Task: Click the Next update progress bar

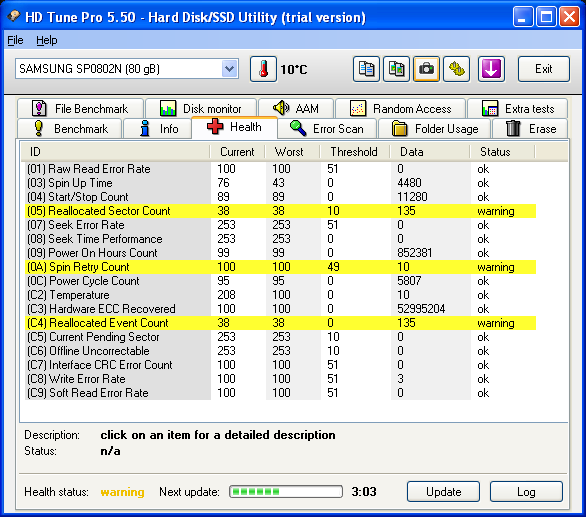Action: (x=286, y=492)
